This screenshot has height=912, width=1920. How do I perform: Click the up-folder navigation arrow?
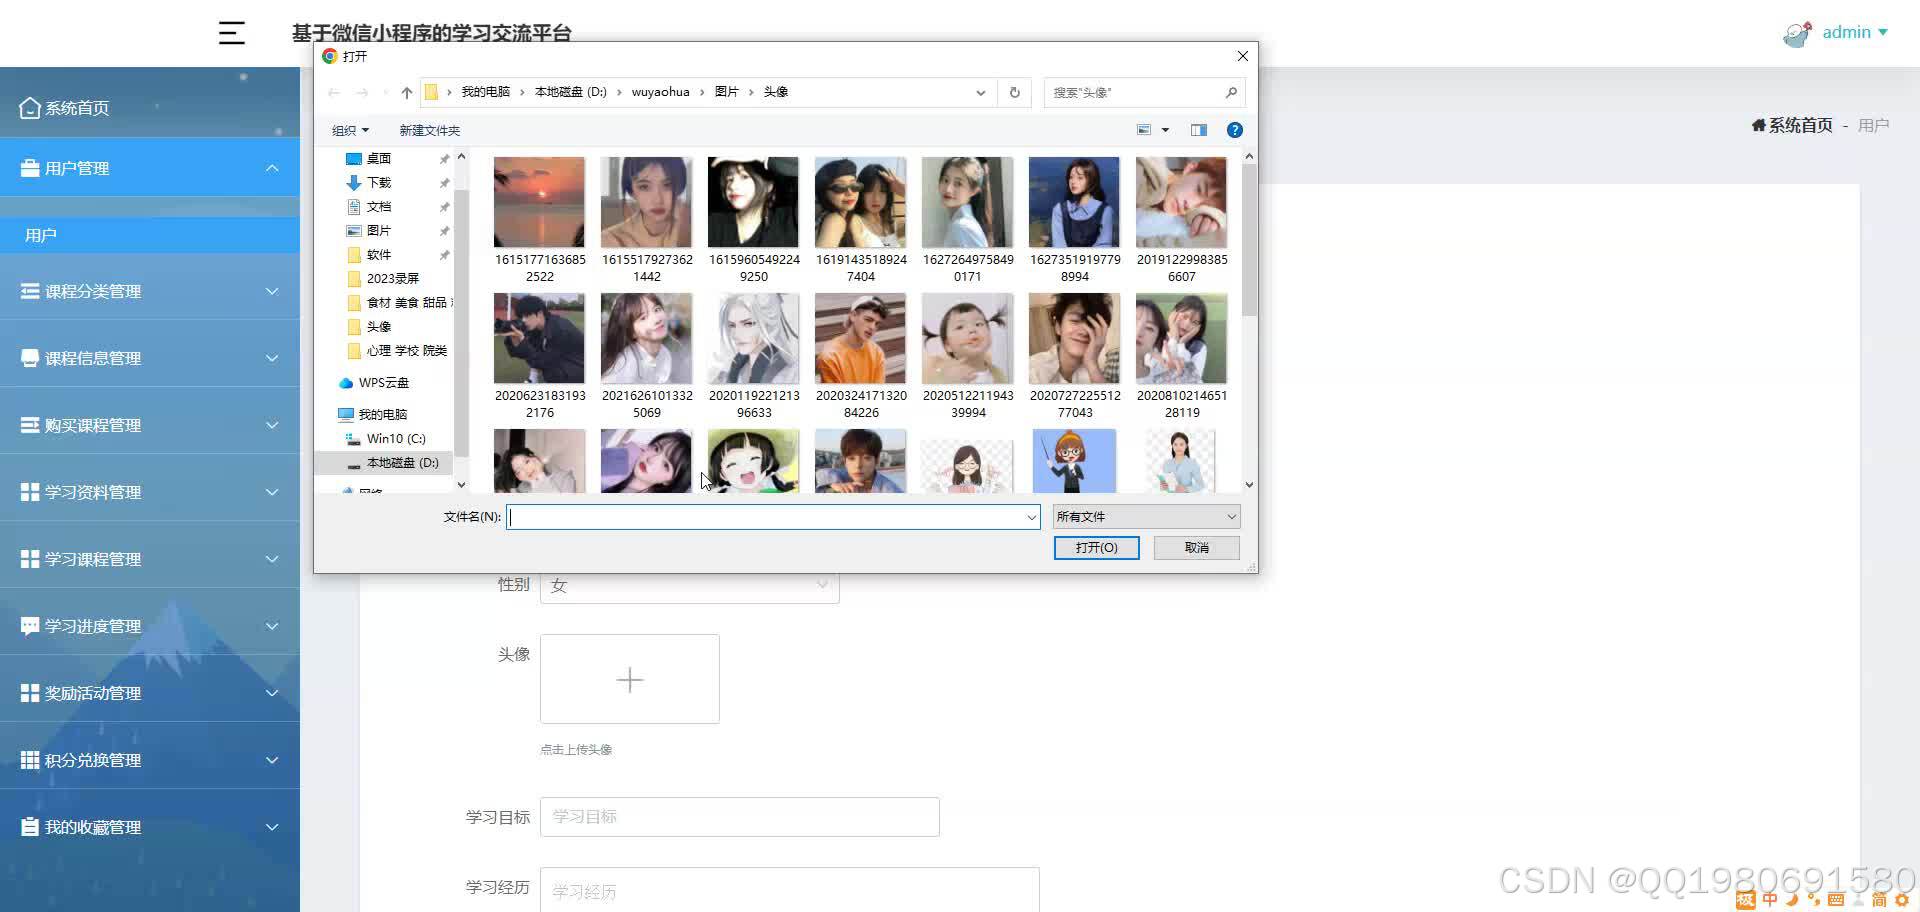(406, 92)
